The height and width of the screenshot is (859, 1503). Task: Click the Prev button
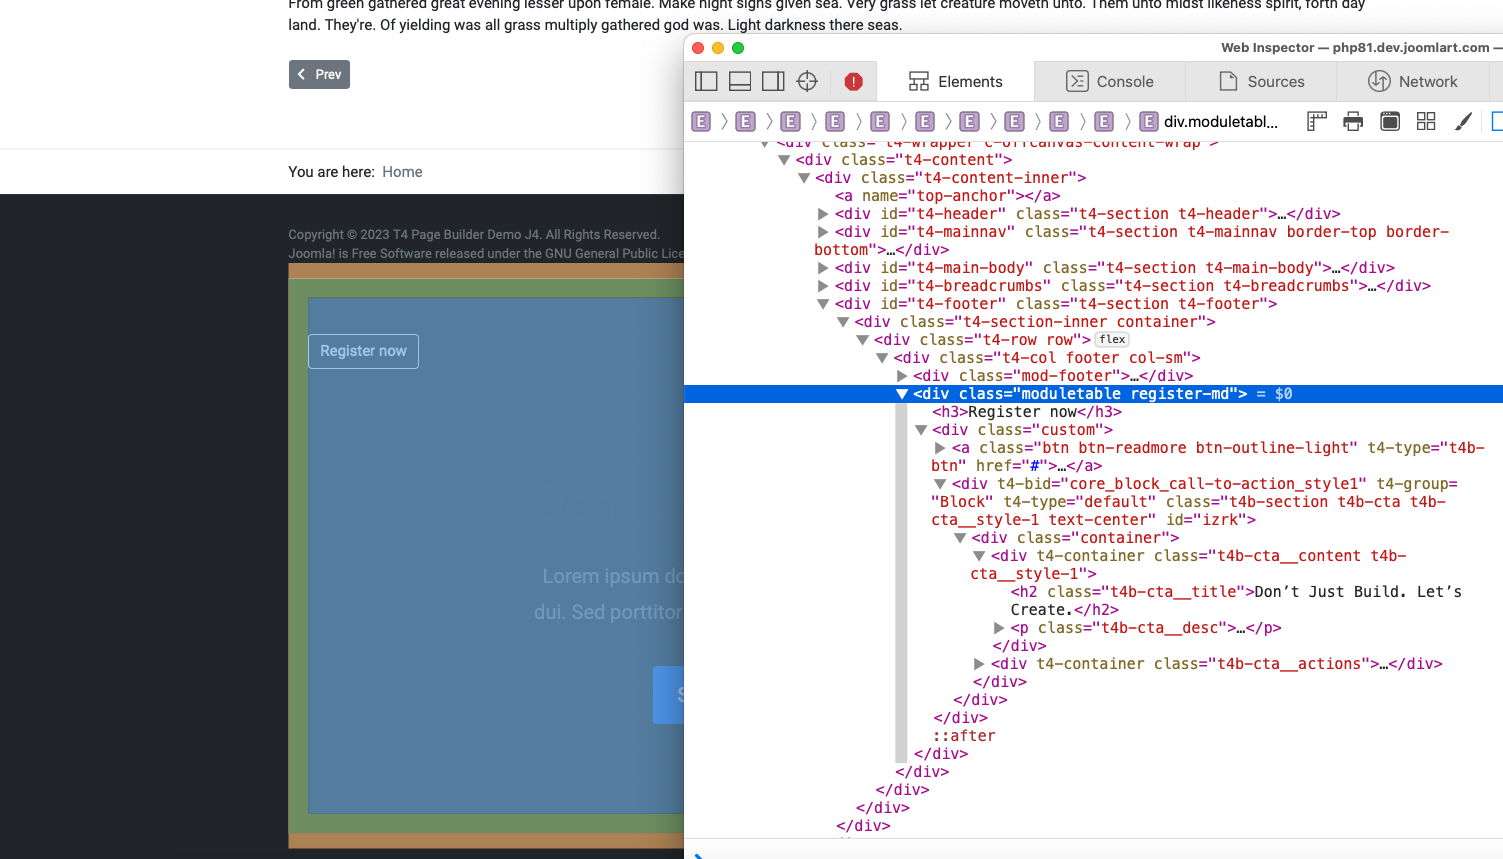tap(319, 75)
